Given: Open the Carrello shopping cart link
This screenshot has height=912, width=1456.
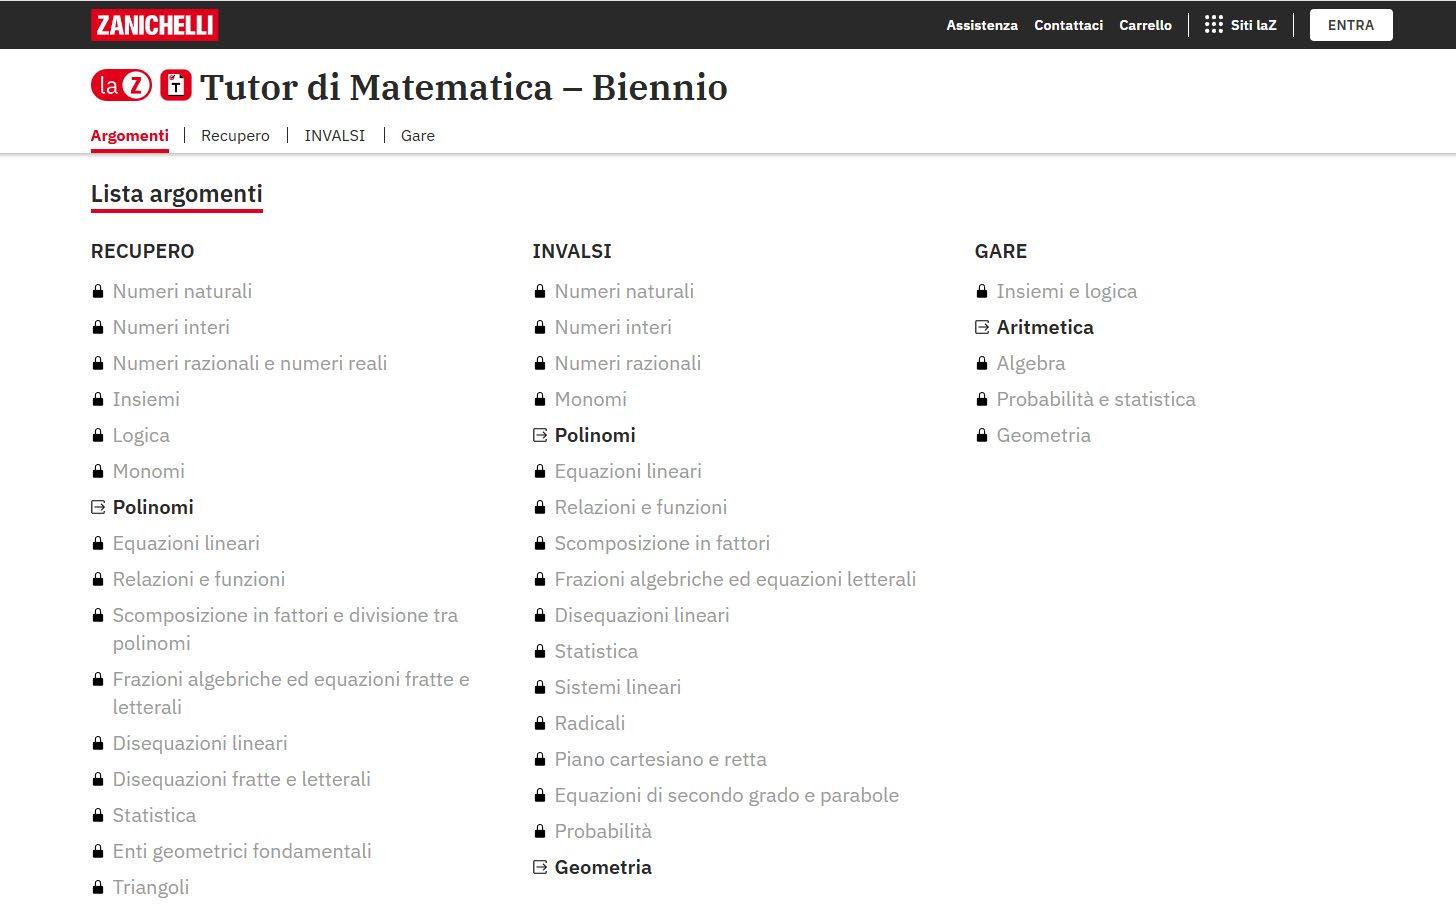Looking at the screenshot, I should coord(1145,25).
